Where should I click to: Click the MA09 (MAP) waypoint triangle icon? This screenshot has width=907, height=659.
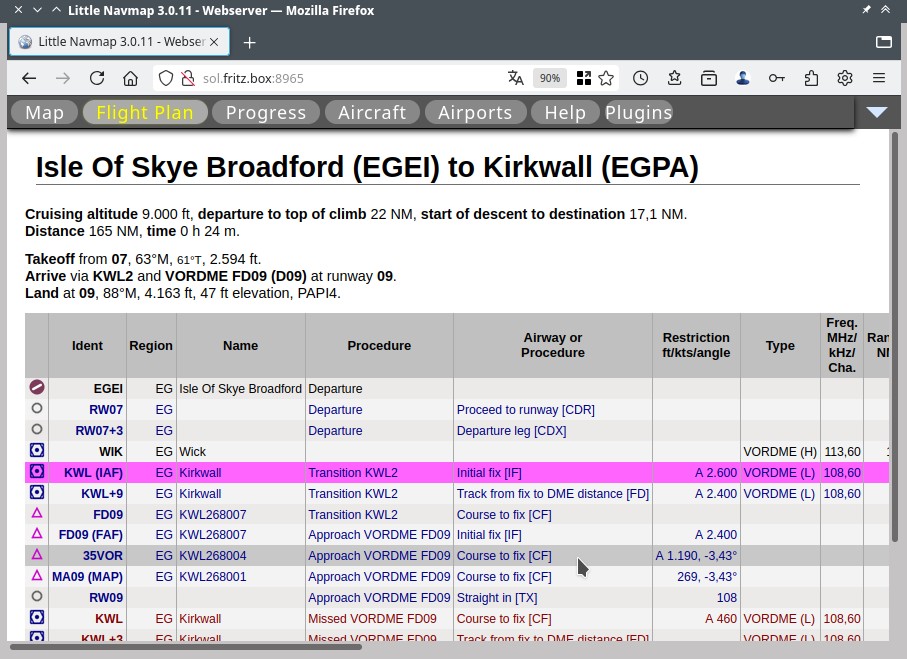pos(37,575)
